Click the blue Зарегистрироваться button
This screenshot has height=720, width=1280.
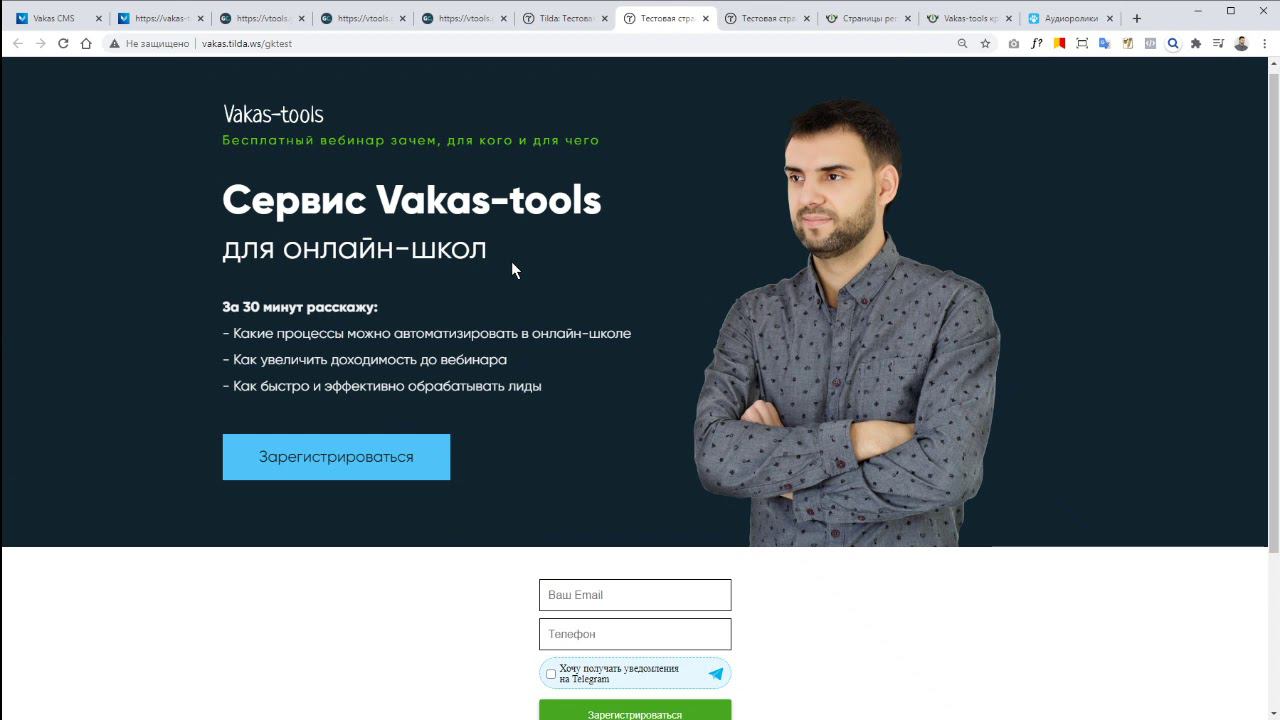click(336, 457)
